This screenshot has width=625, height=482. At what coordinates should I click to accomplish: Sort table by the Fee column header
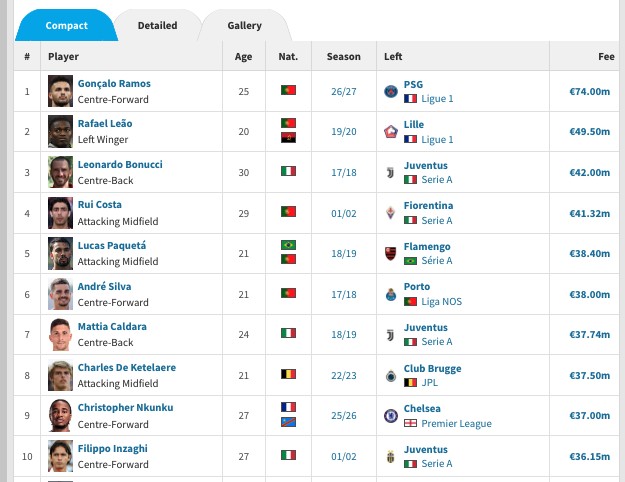point(606,57)
